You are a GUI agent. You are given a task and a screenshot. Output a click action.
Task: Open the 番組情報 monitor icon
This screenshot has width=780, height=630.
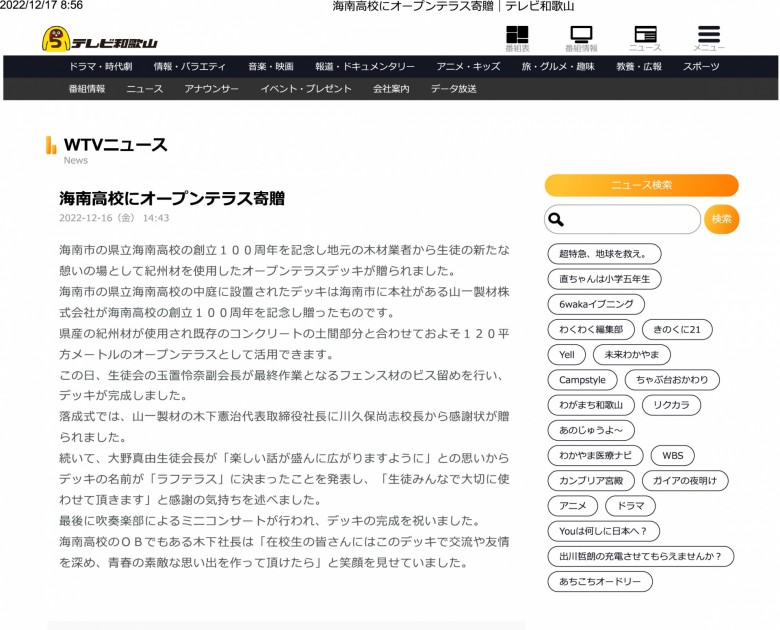[581, 39]
